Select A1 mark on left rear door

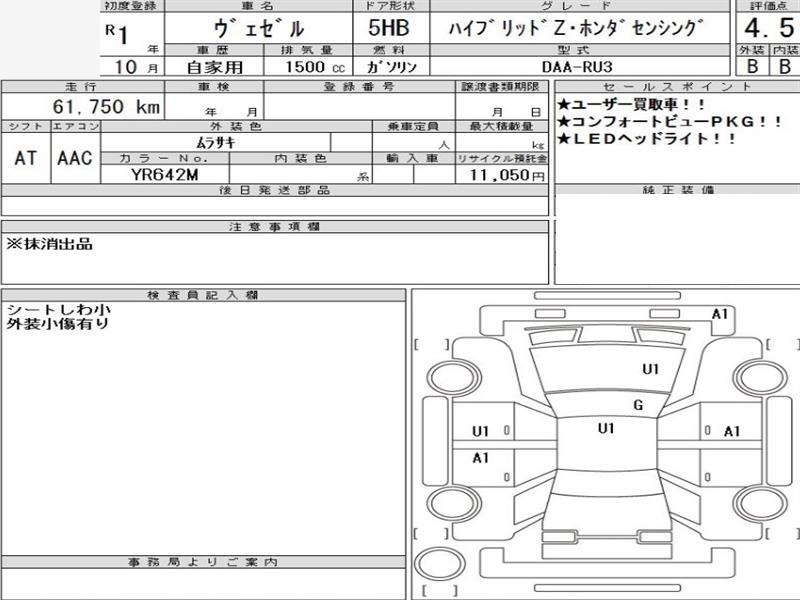click(x=481, y=458)
